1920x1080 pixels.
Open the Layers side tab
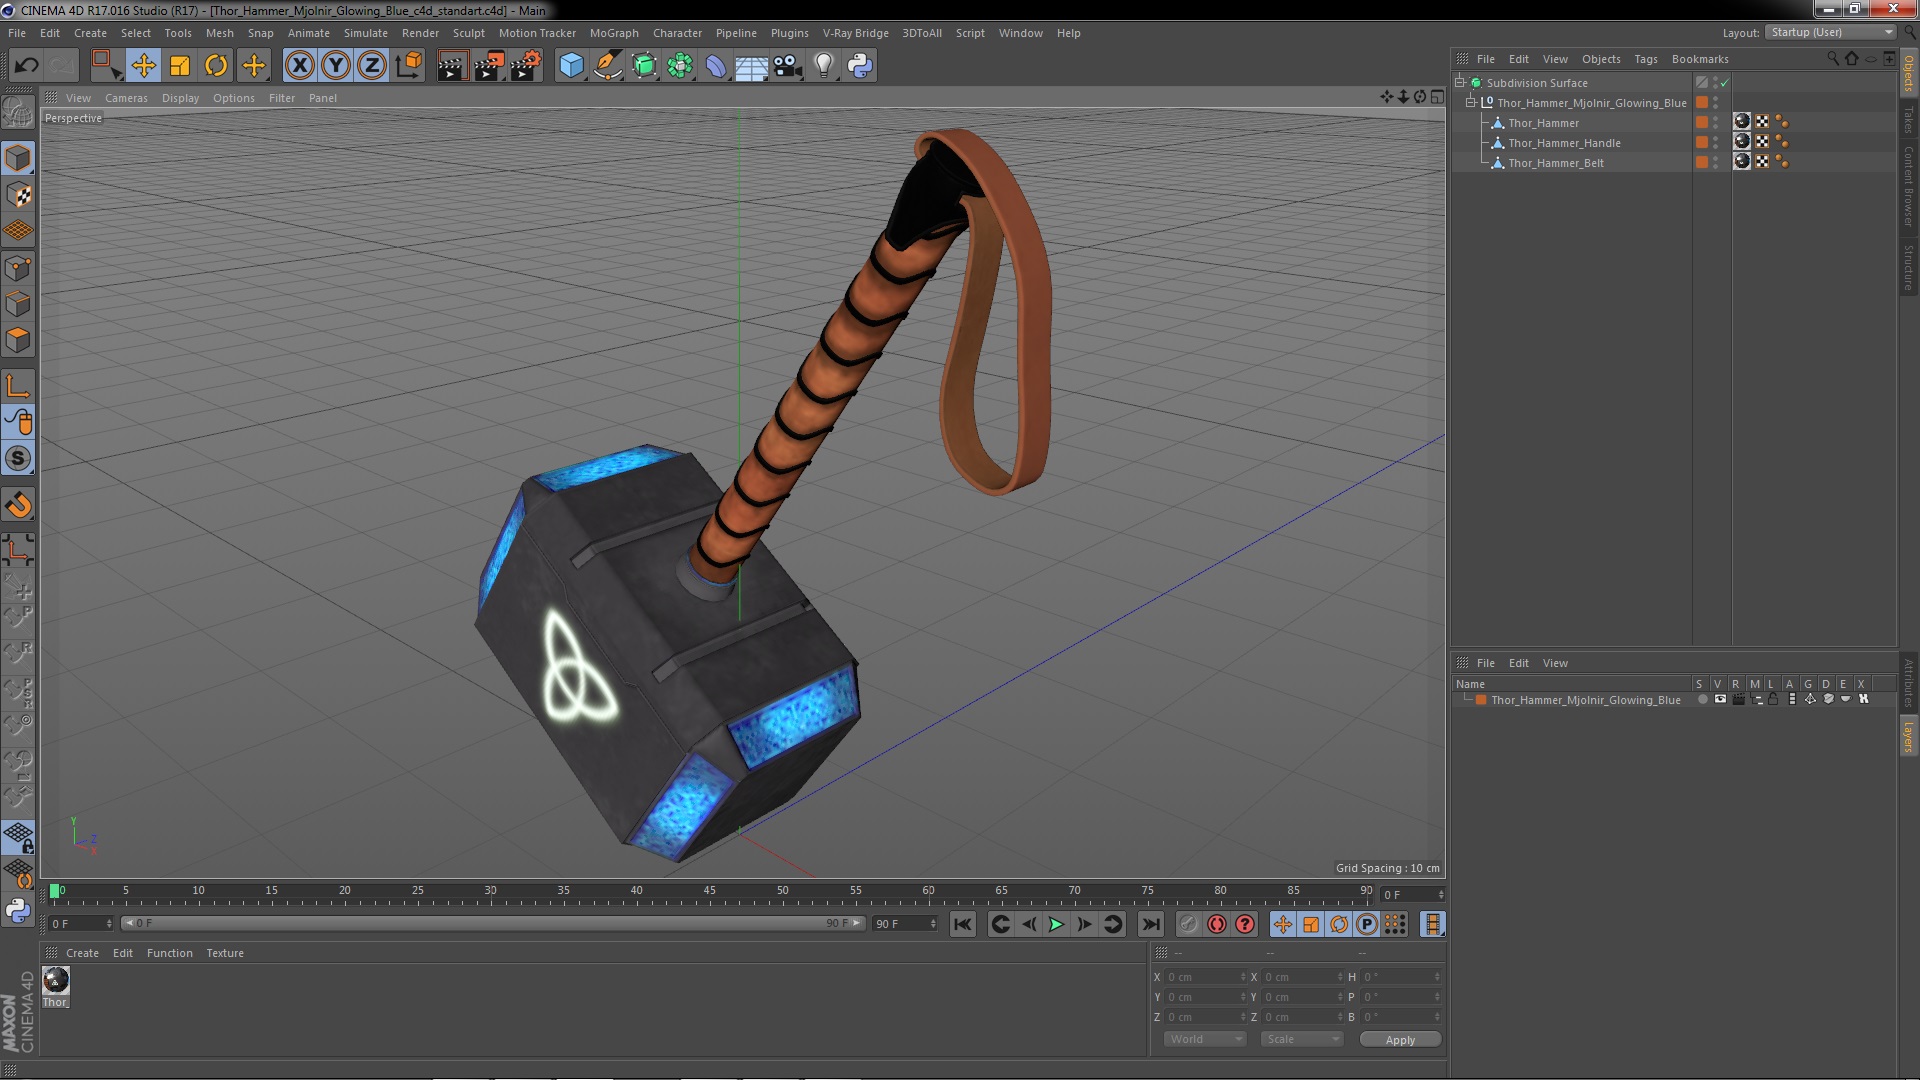1908,738
